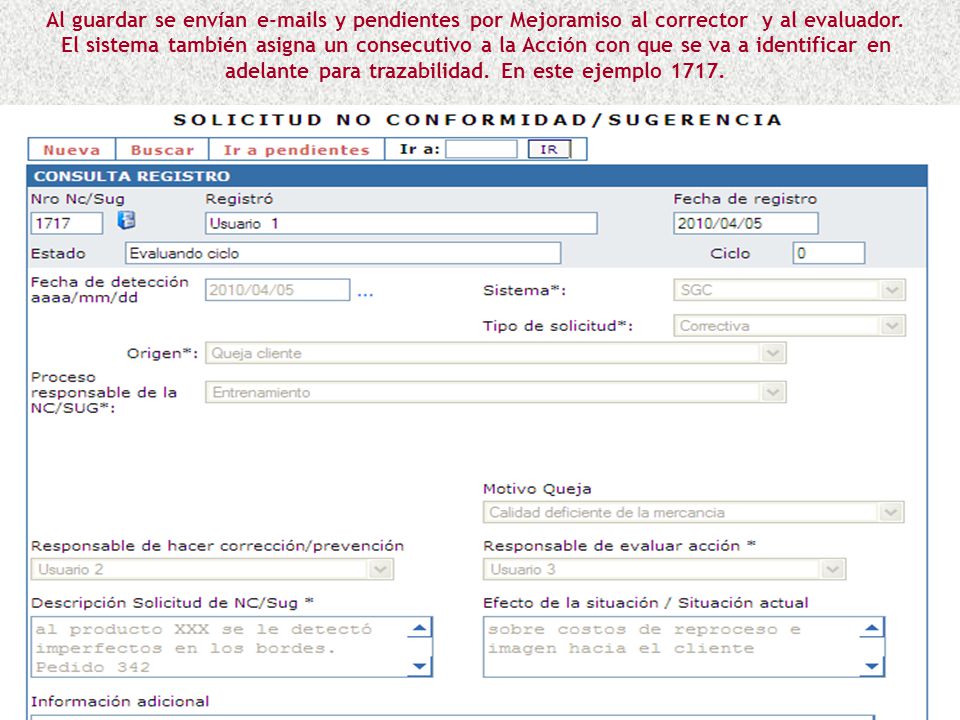960x720 pixels.
Task: Click up arrow in Efecto de la situación scrollbar
Action: coord(872,628)
